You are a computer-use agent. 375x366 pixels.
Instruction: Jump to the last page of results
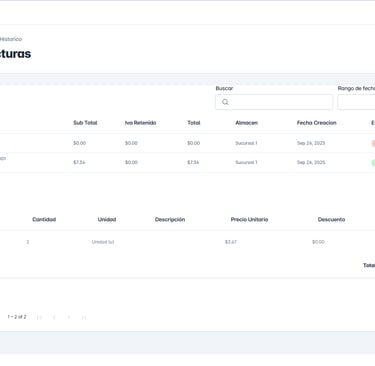point(84,317)
